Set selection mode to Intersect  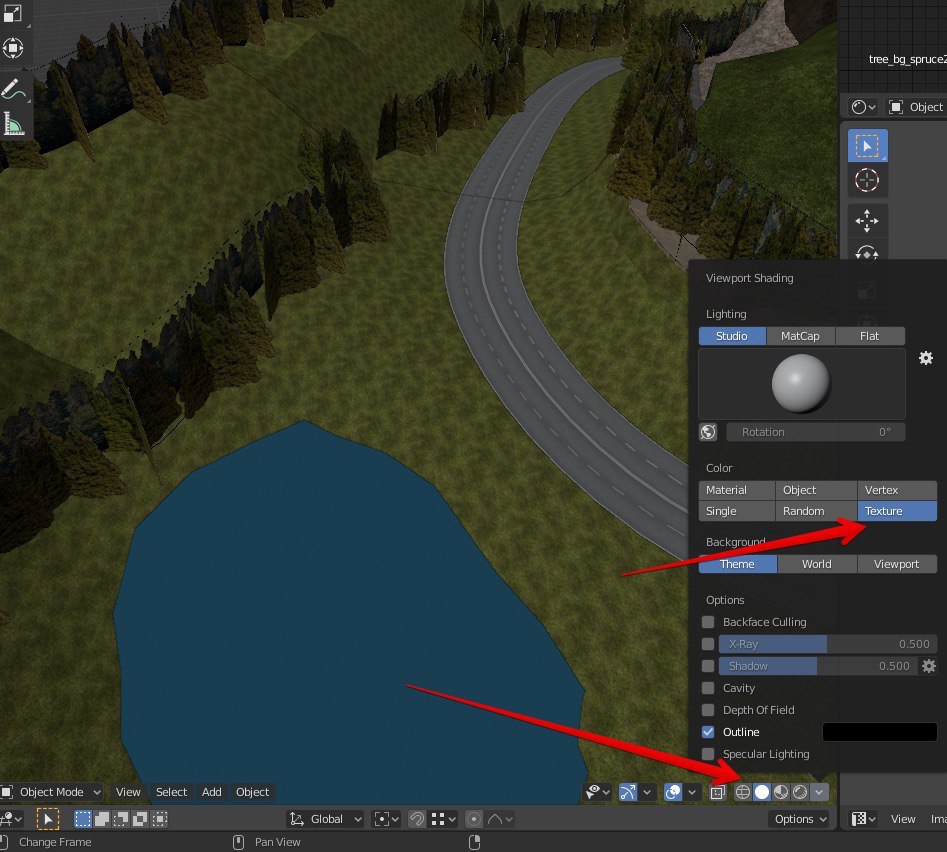coord(159,819)
